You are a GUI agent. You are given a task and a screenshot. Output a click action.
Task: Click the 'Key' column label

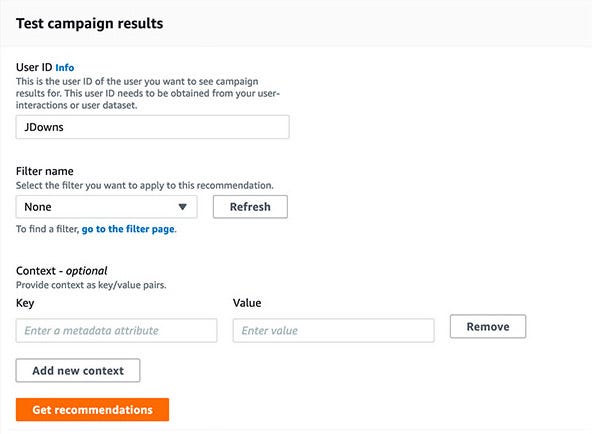click(x=25, y=303)
